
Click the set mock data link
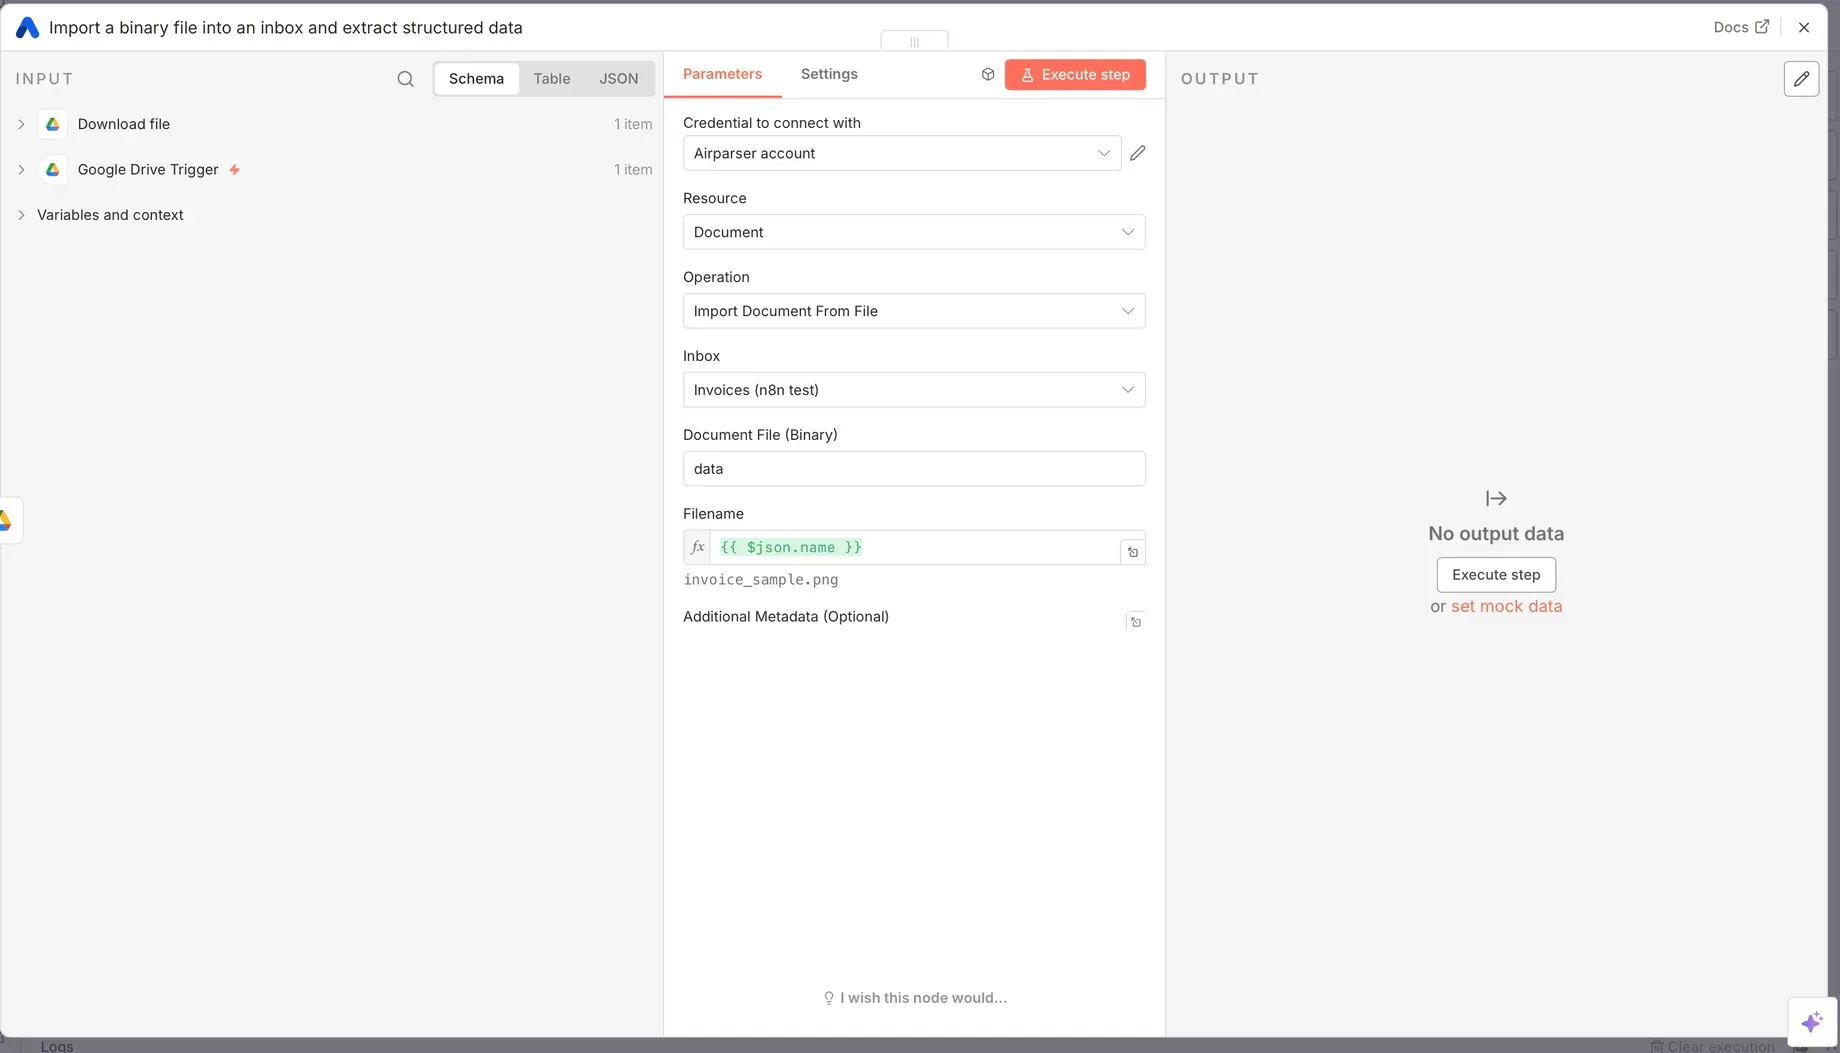[x=1506, y=606]
